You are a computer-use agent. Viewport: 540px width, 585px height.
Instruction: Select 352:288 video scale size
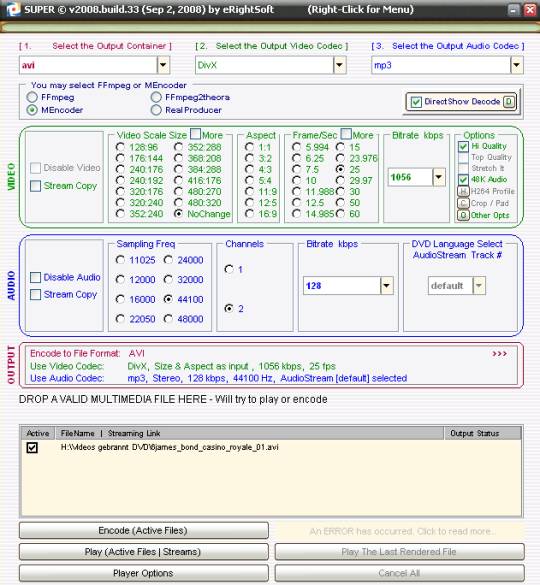(178, 147)
